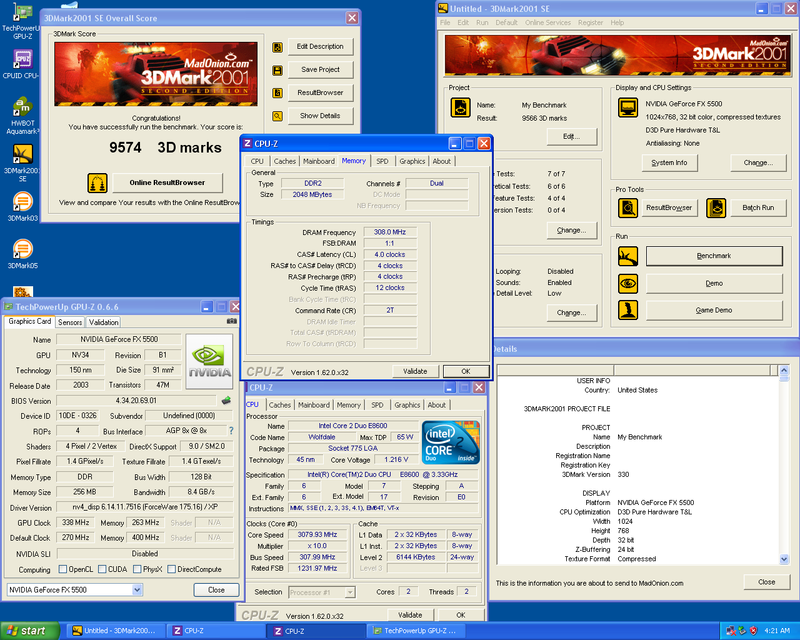
Task: Click Intel Core 2 Duo logo in CPU-Z
Action: tap(451, 442)
